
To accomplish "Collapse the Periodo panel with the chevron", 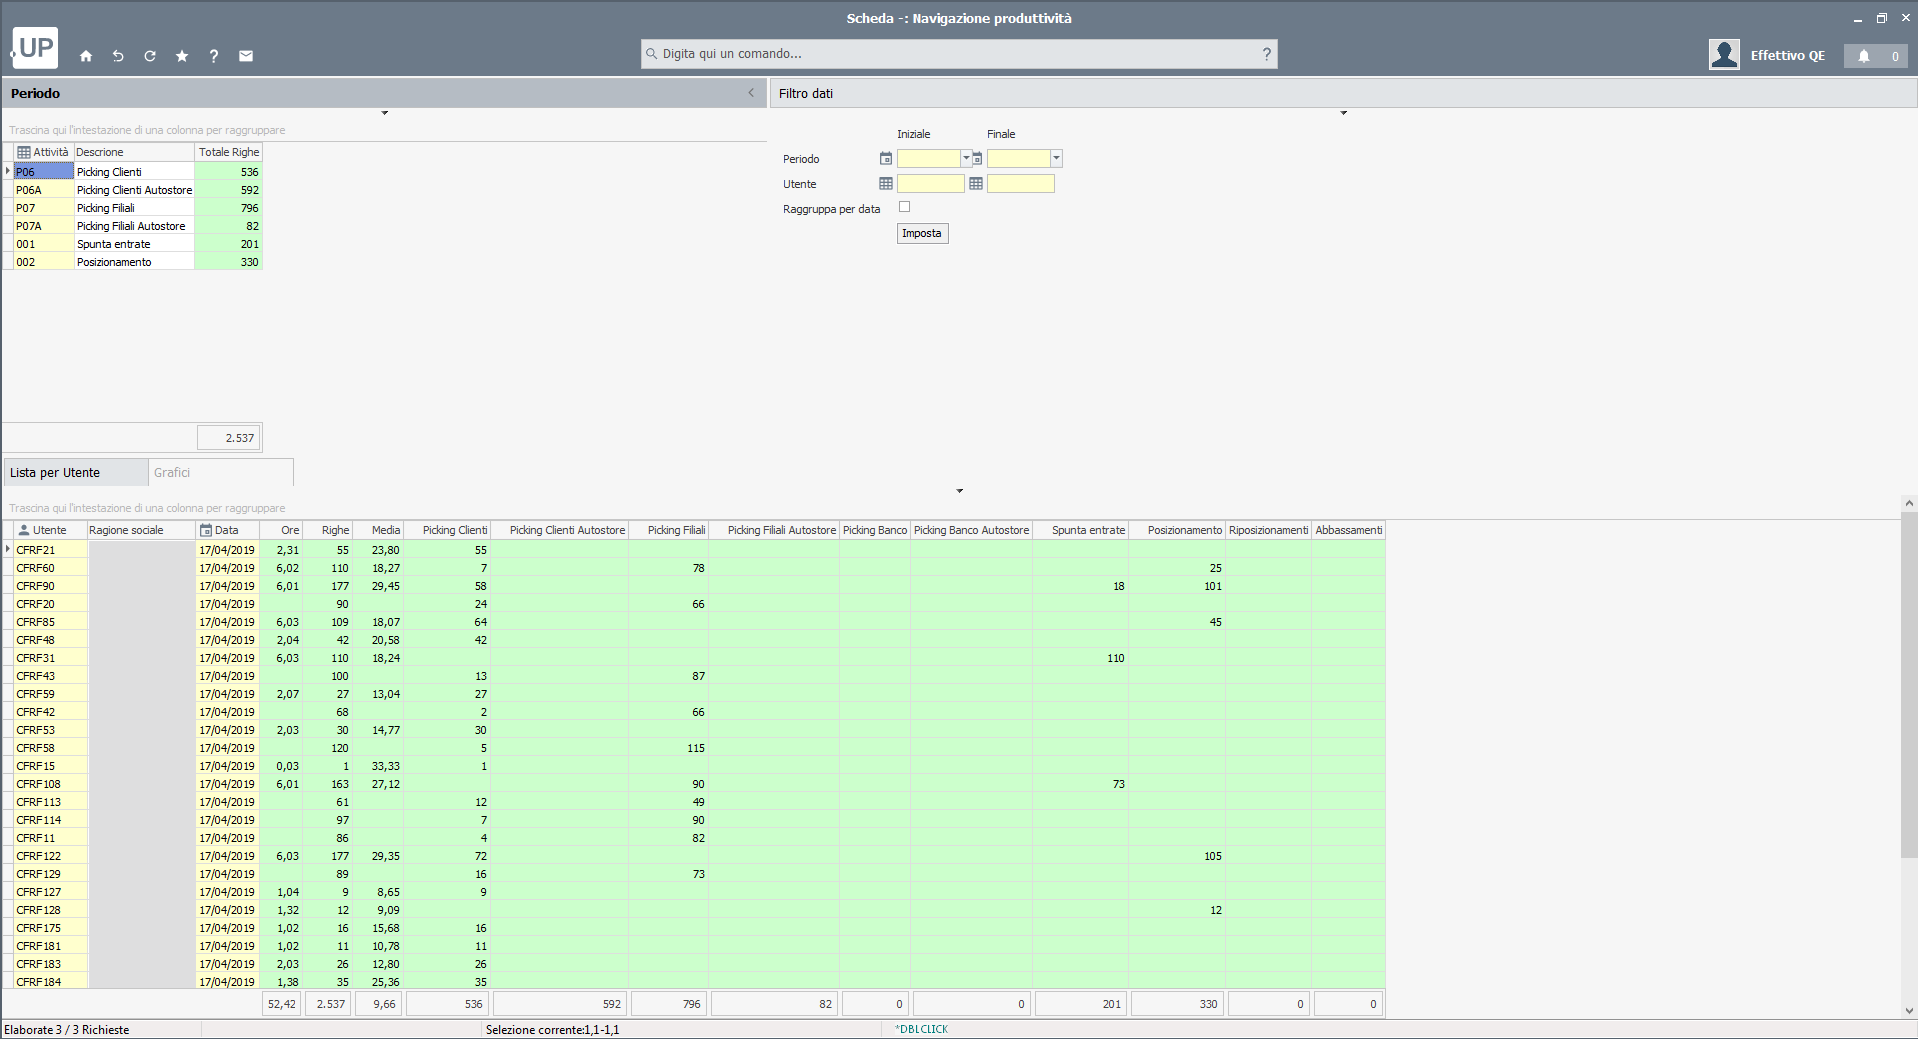I will (752, 93).
